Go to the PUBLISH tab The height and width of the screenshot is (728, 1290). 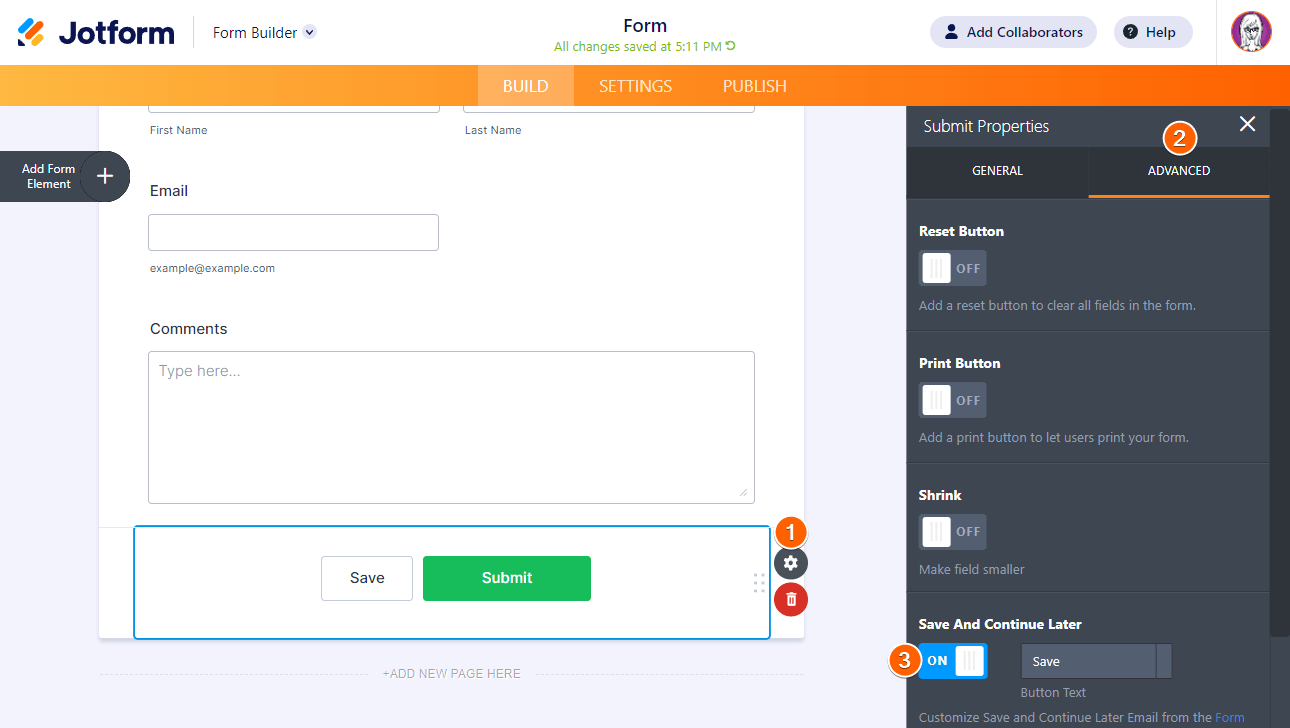tap(755, 86)
